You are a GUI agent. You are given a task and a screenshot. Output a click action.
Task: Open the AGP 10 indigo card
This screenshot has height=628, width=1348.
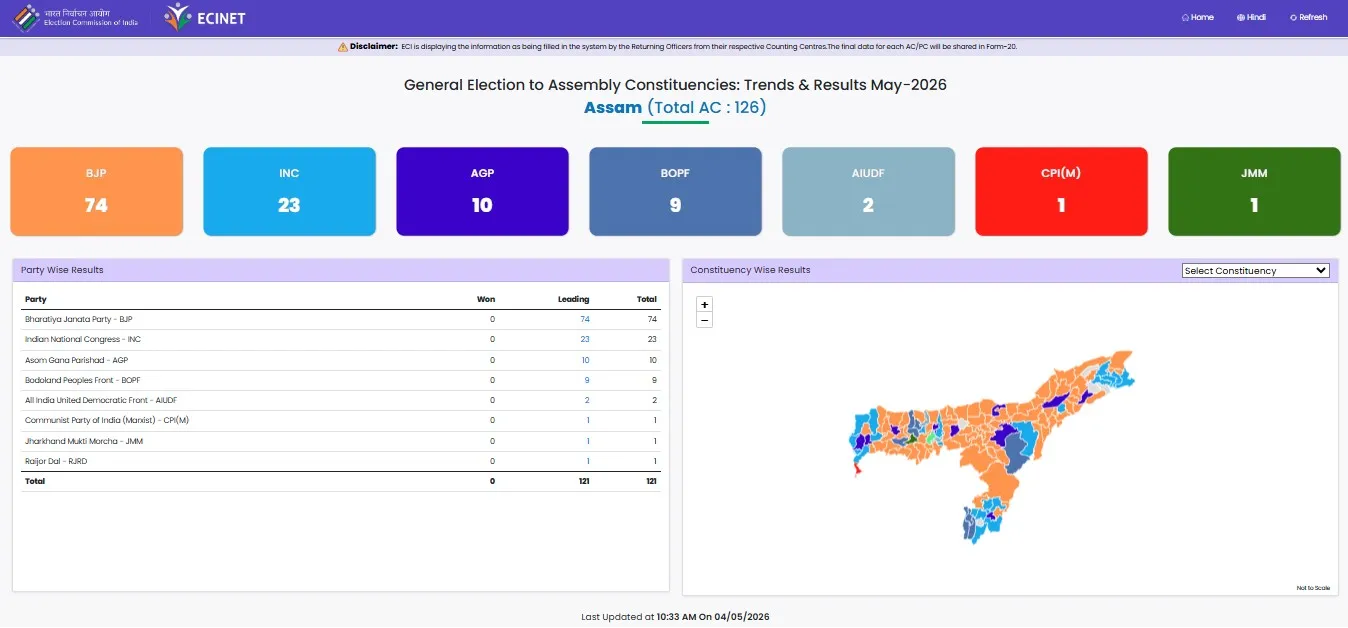482,192
